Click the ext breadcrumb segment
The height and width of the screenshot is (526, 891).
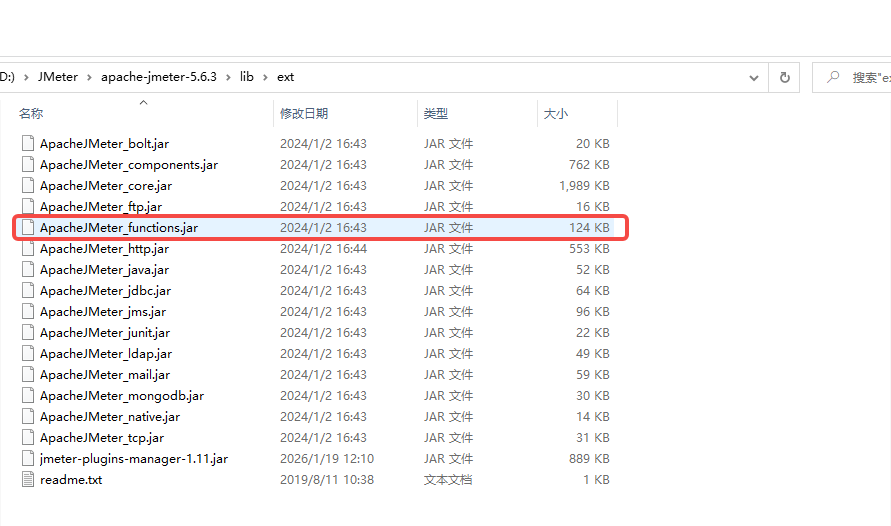(285, 77)
